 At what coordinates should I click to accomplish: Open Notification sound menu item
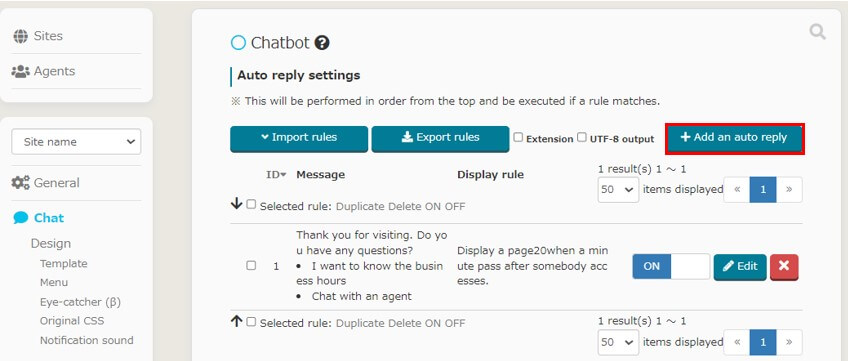coord(87,340)
